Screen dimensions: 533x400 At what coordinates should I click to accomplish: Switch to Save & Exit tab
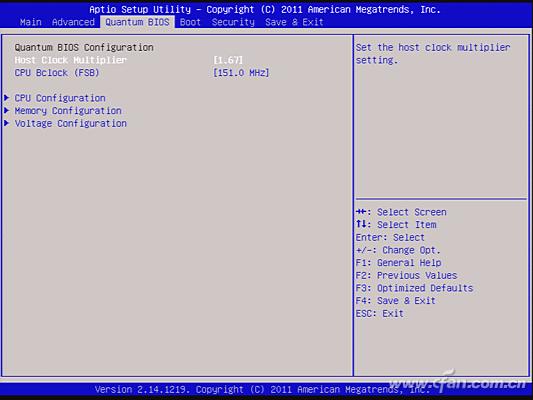(294, 22)
